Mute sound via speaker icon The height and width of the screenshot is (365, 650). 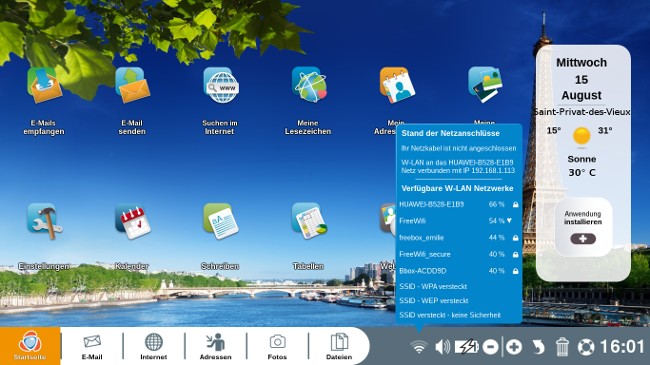[x=442, y=347]
